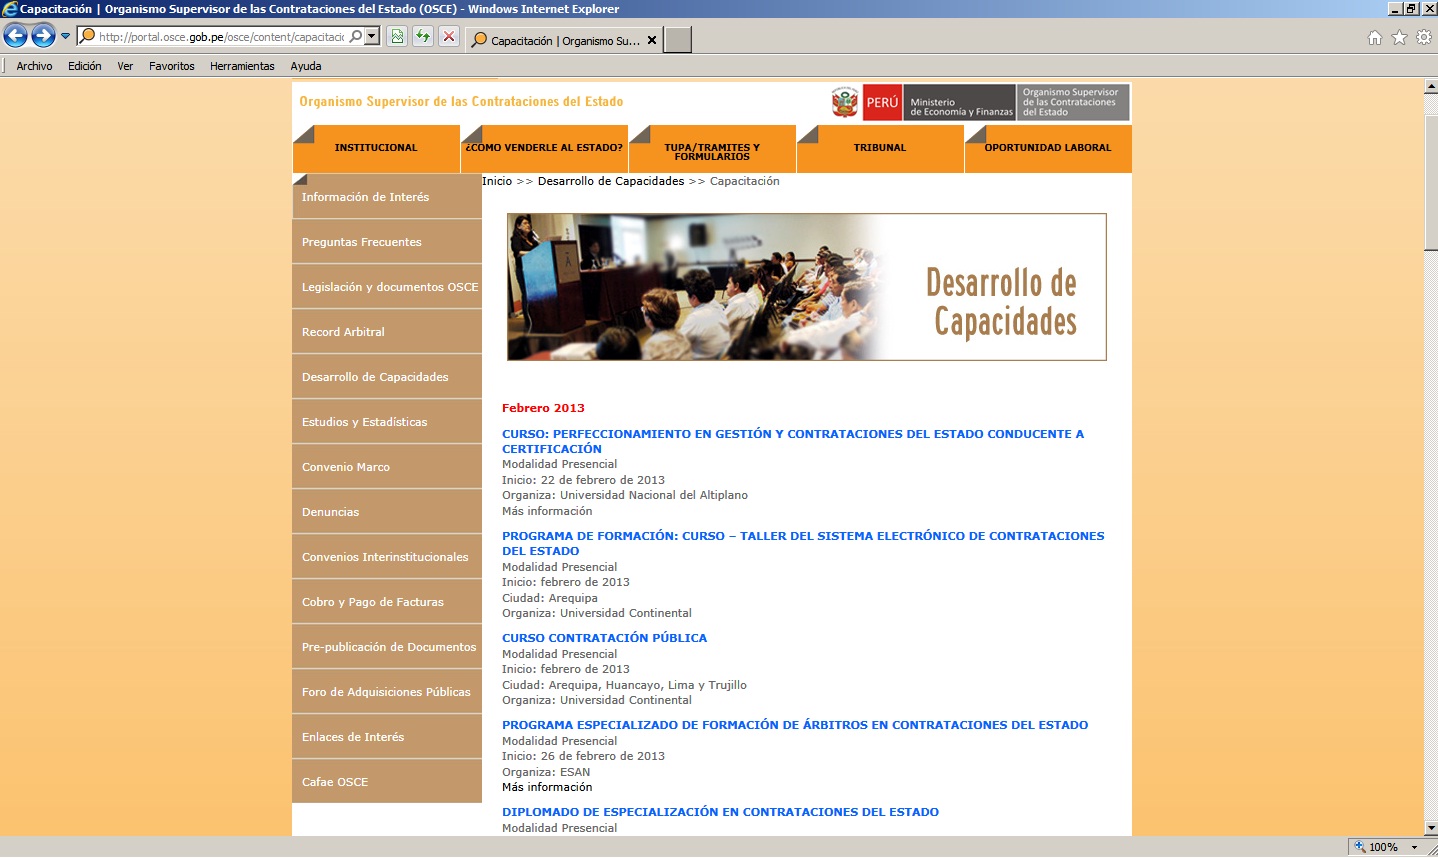This screenshot has height=858, width=1438.
Task: Open the recent pages dropdown arrow
Action: tap(66, 37)
